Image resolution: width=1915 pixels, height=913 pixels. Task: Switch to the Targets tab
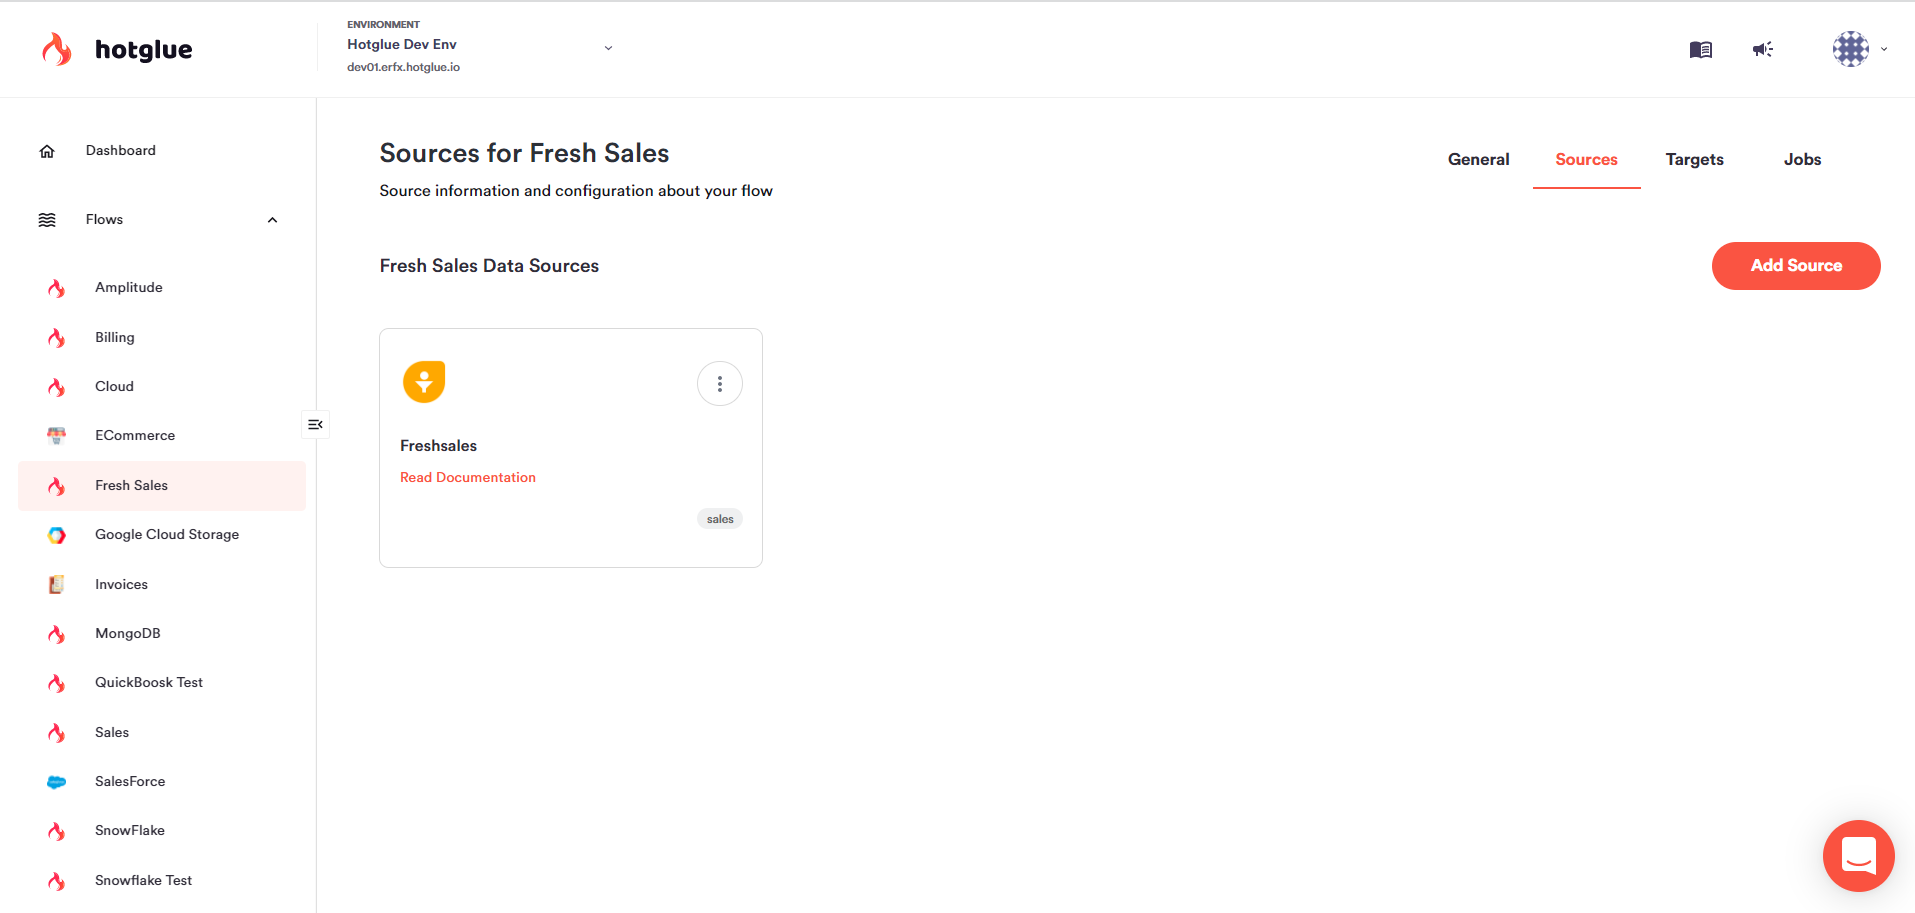tap(1694, 160)
